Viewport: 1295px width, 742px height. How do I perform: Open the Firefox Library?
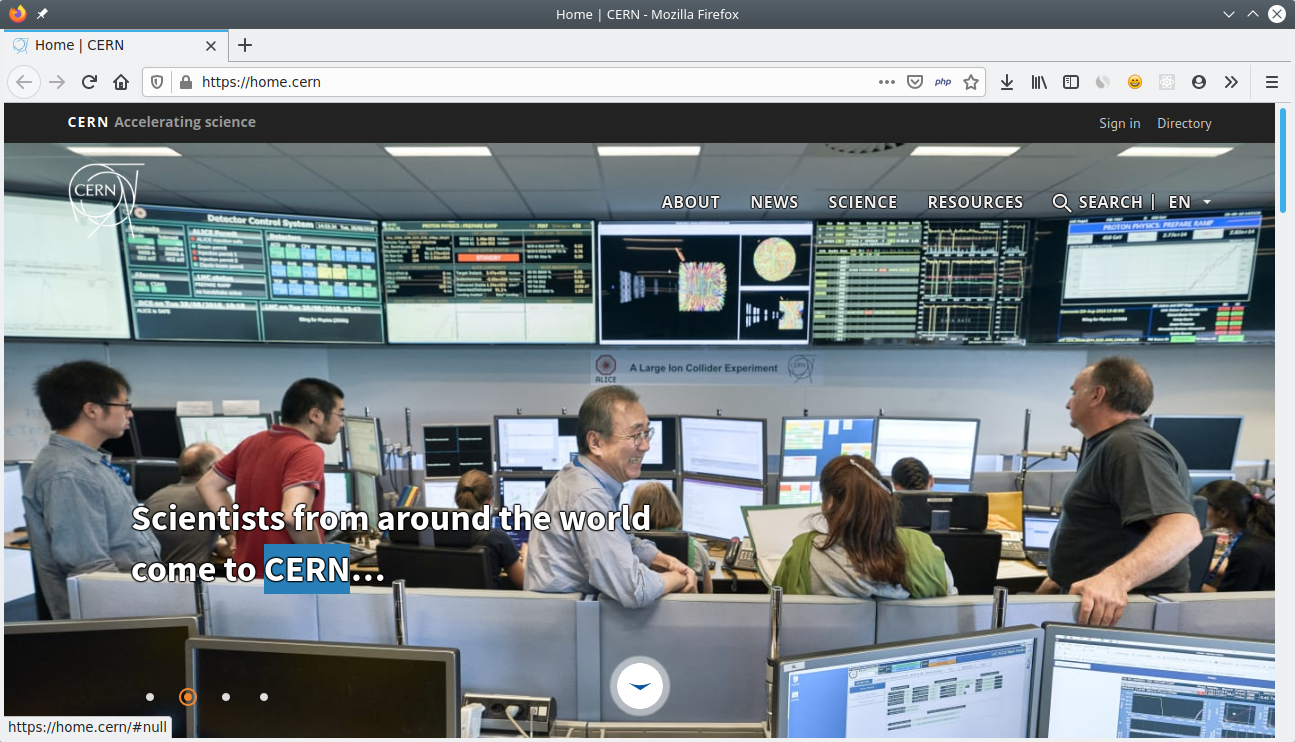(x=1039, y=82)
